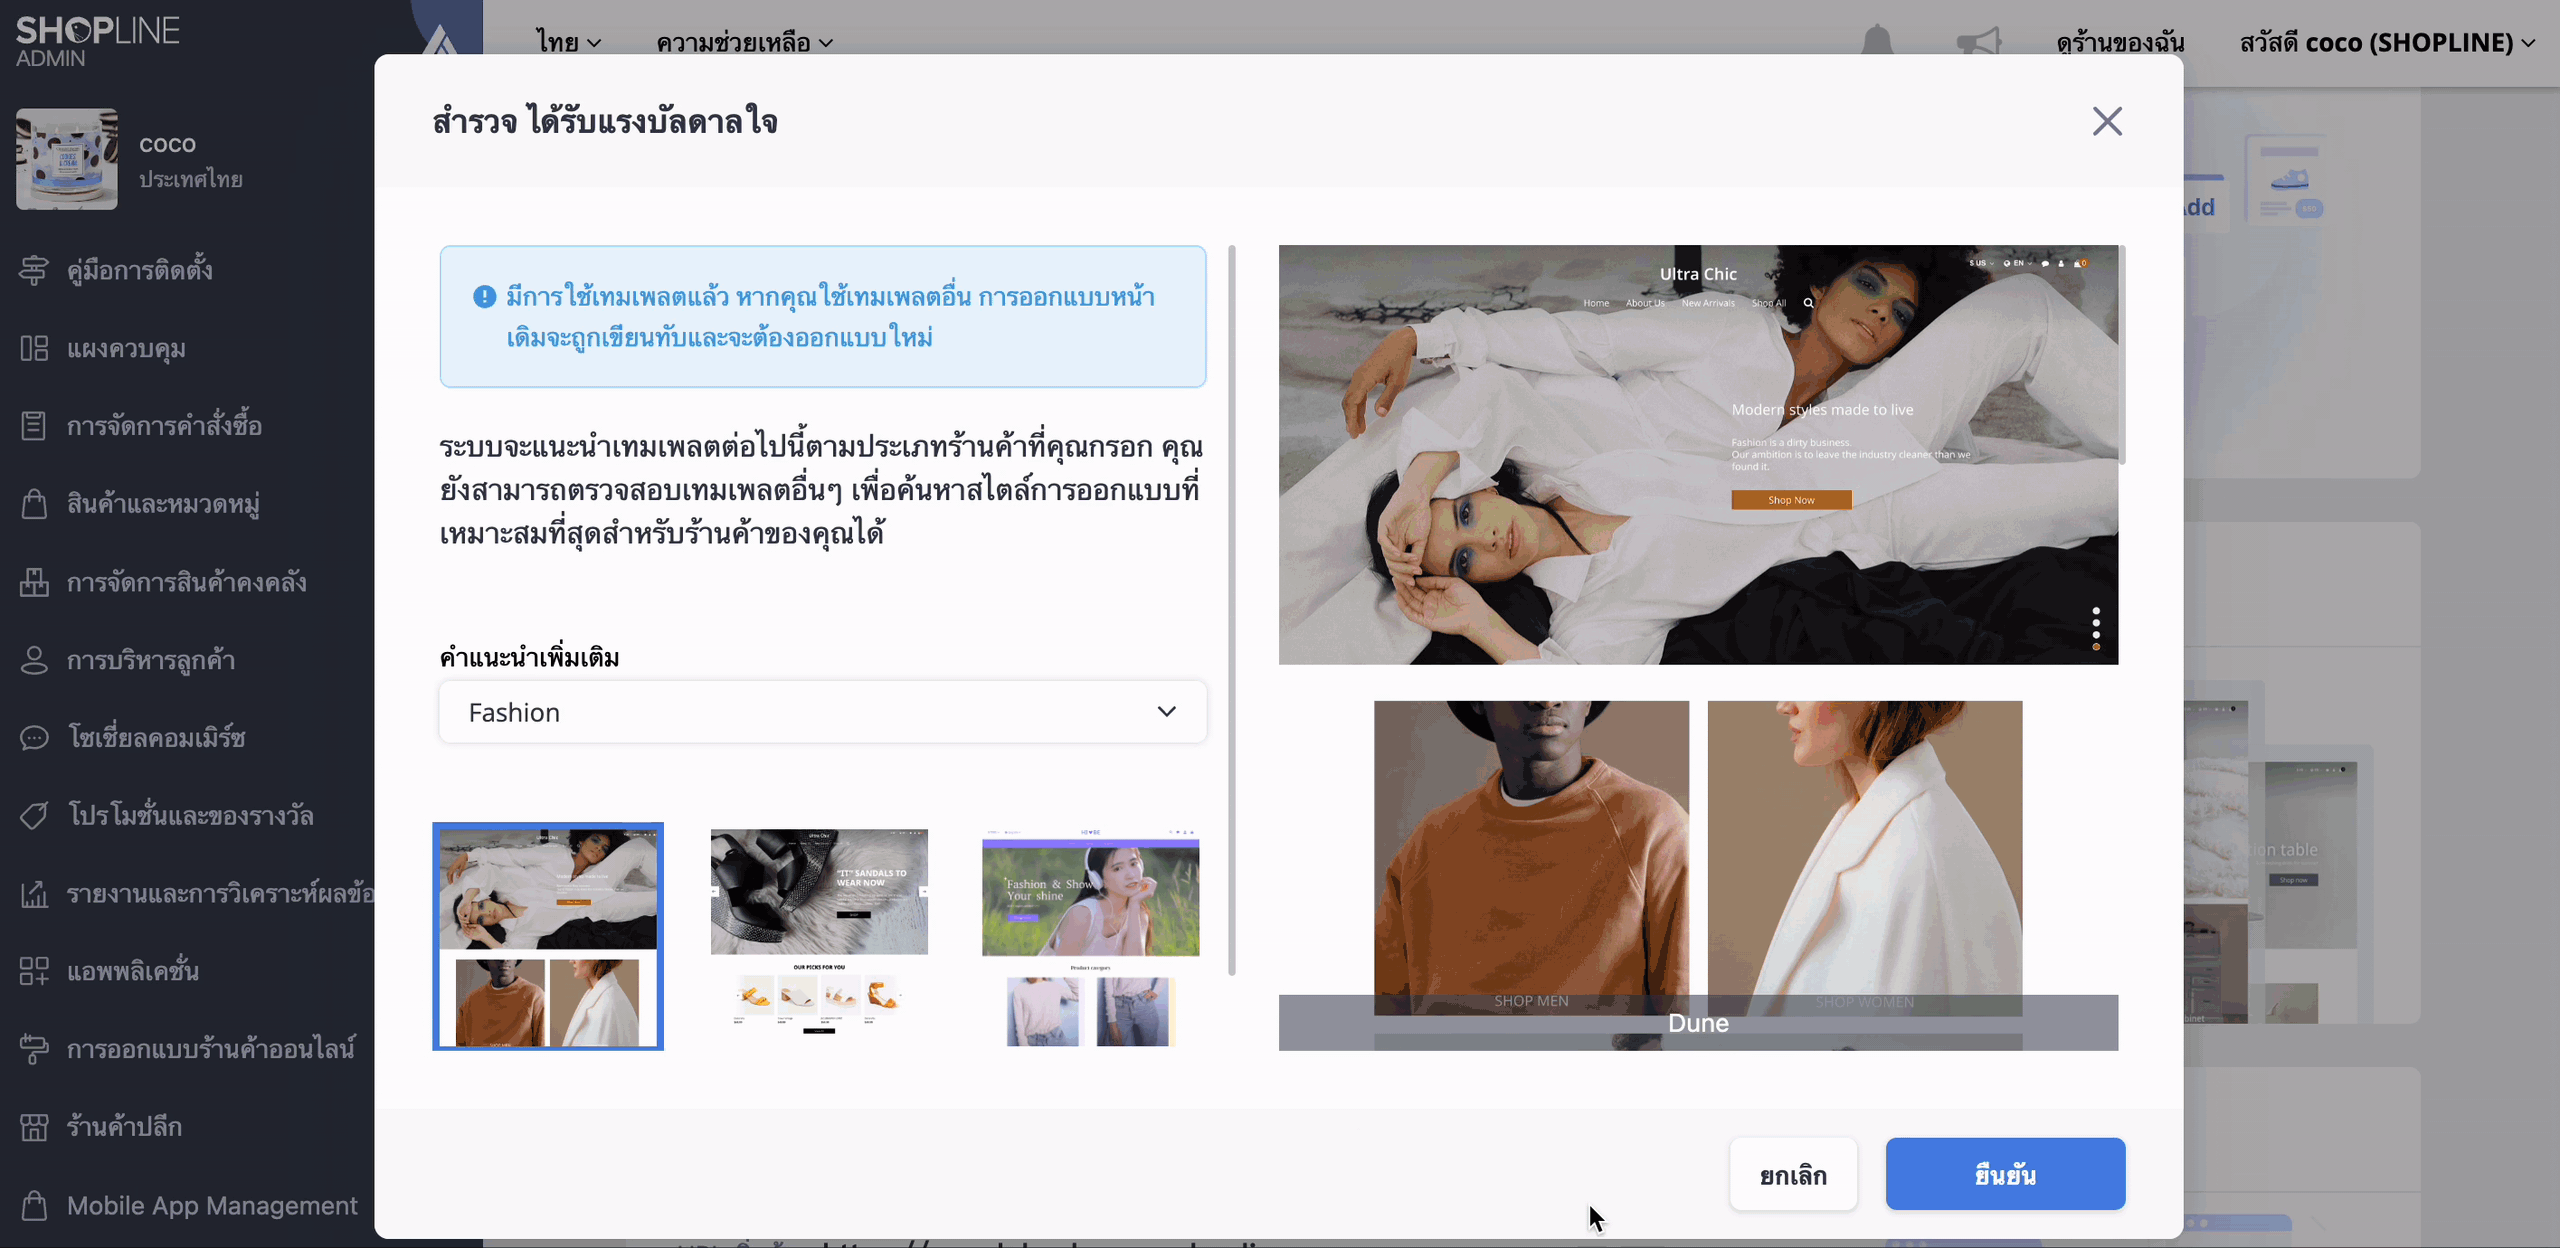Click the notification bell icon
This screenshot has width=2560, height=1248.
click(1877, 40)
